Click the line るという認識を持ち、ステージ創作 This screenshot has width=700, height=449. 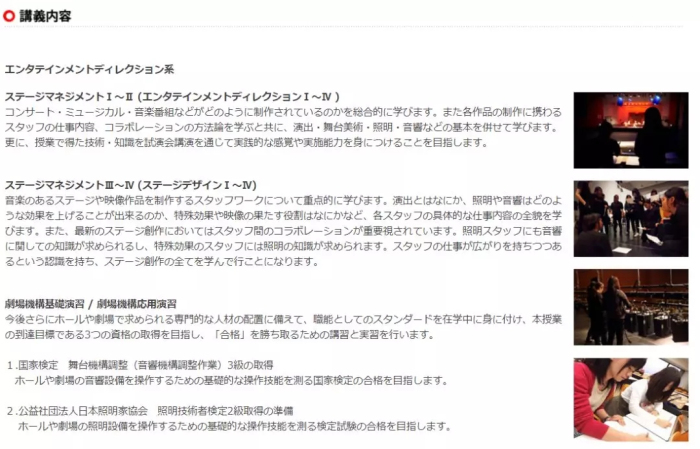[x=162, y=261]
